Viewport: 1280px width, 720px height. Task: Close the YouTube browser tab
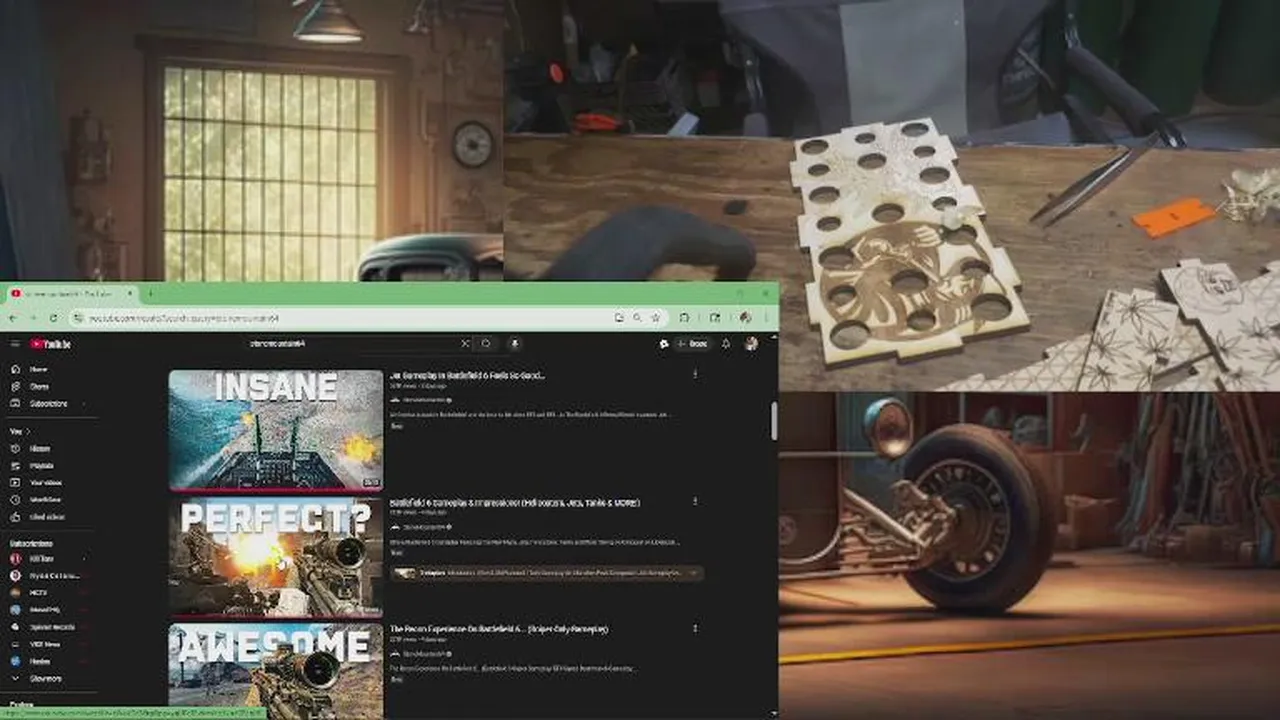130,294
